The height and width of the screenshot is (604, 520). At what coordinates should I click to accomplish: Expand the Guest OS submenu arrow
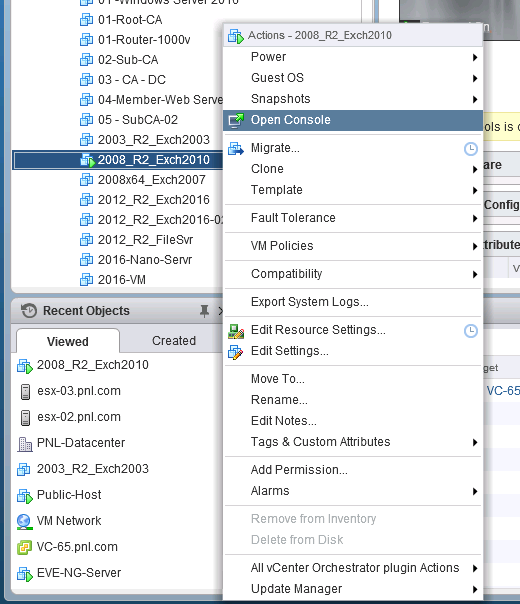click(x=475, y=79)
